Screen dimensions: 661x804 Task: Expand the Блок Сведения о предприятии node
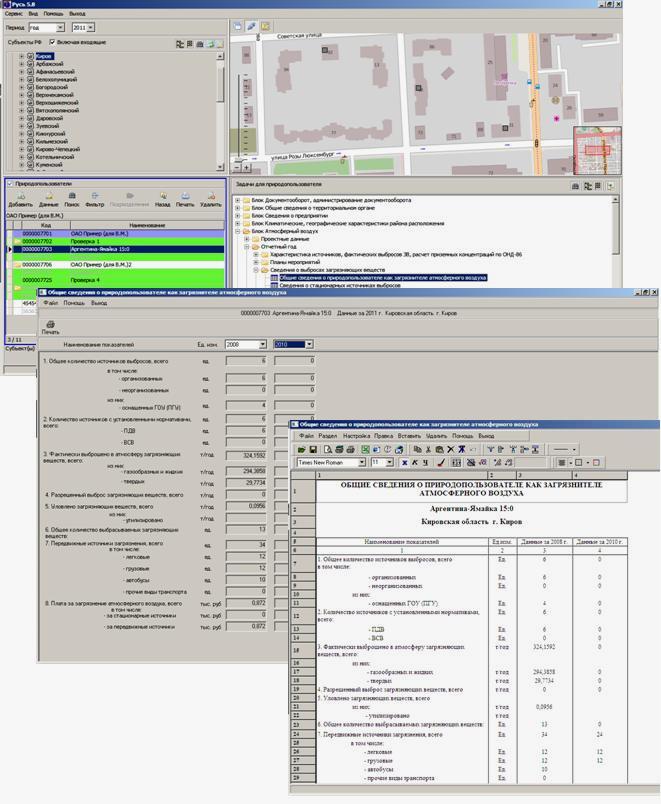click(x=238, y=215)
